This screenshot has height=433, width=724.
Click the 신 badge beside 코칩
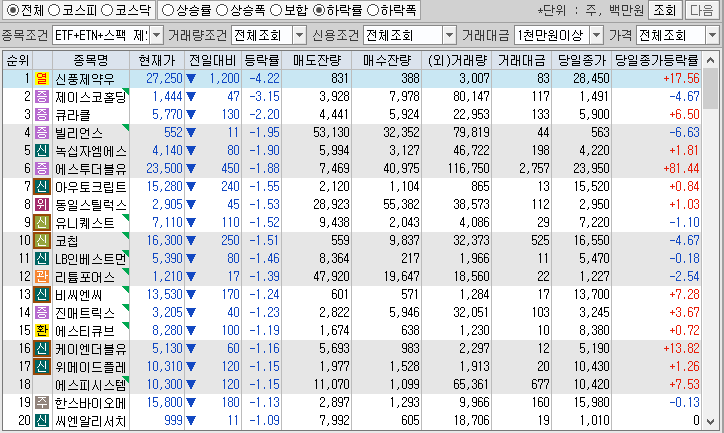[42, 241]
